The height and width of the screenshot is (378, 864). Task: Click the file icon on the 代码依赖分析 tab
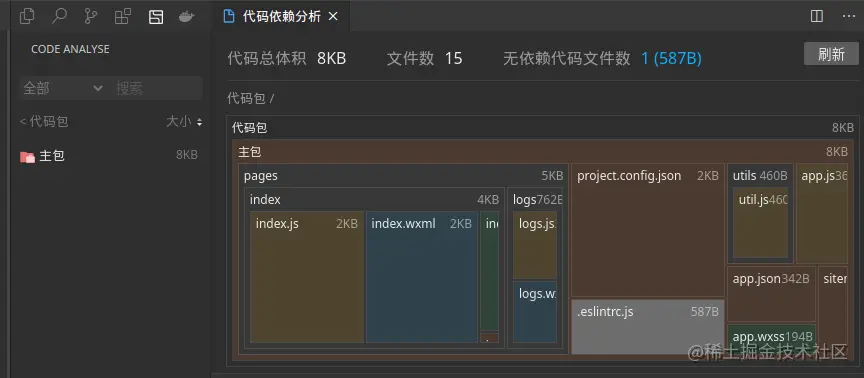pos(228,17)
